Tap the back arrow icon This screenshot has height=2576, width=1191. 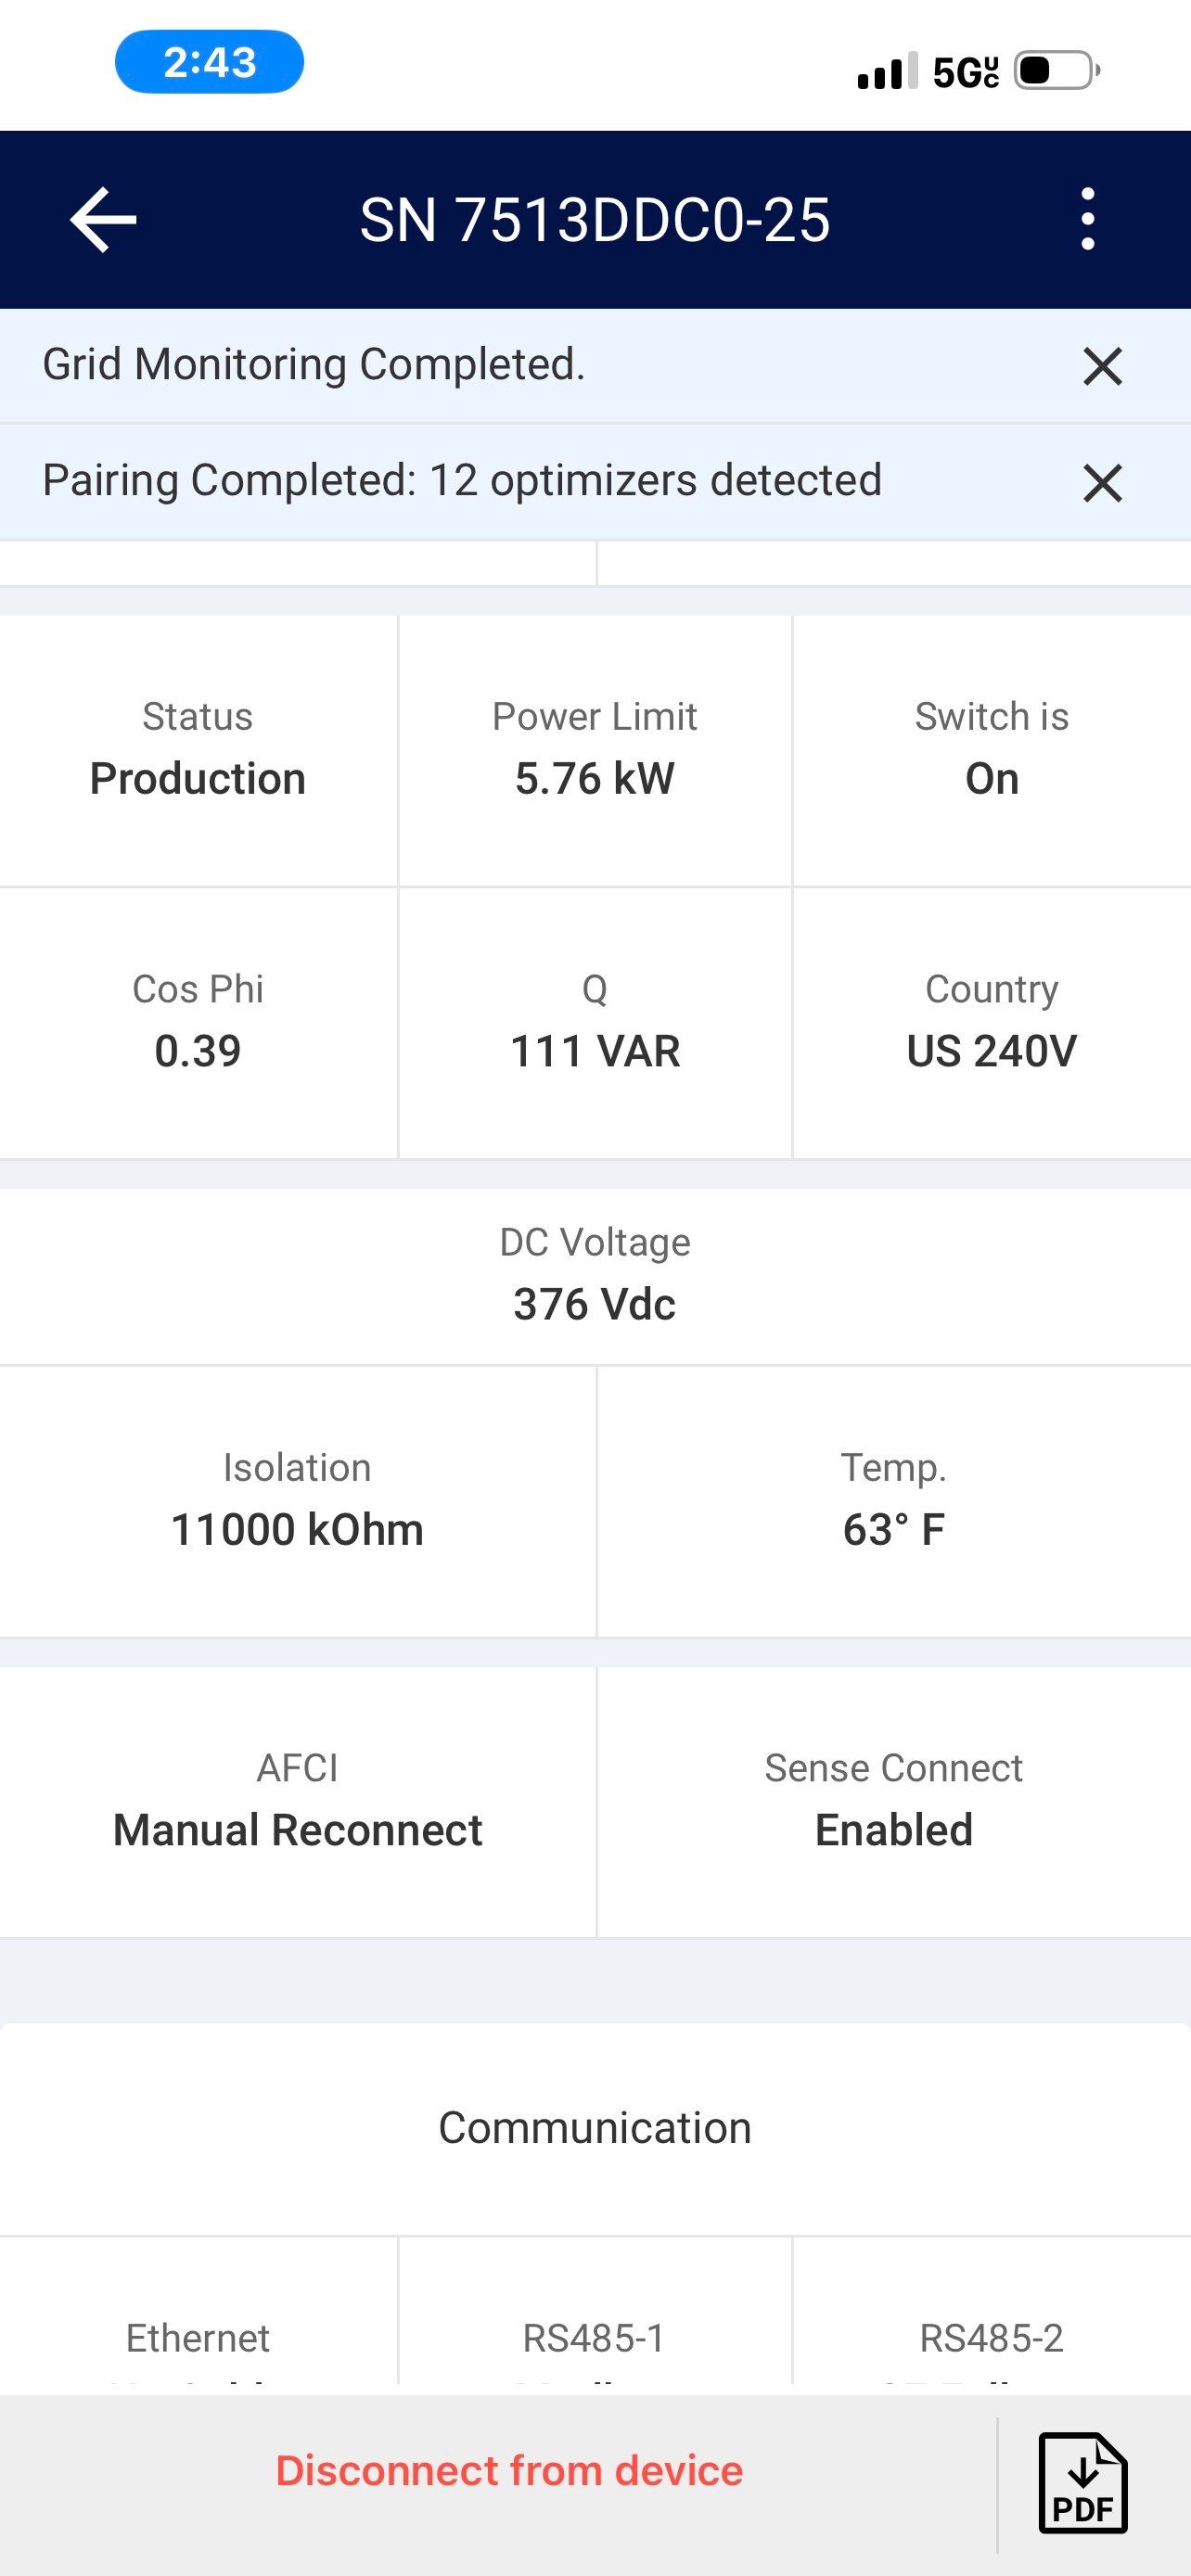pos(103,220)
